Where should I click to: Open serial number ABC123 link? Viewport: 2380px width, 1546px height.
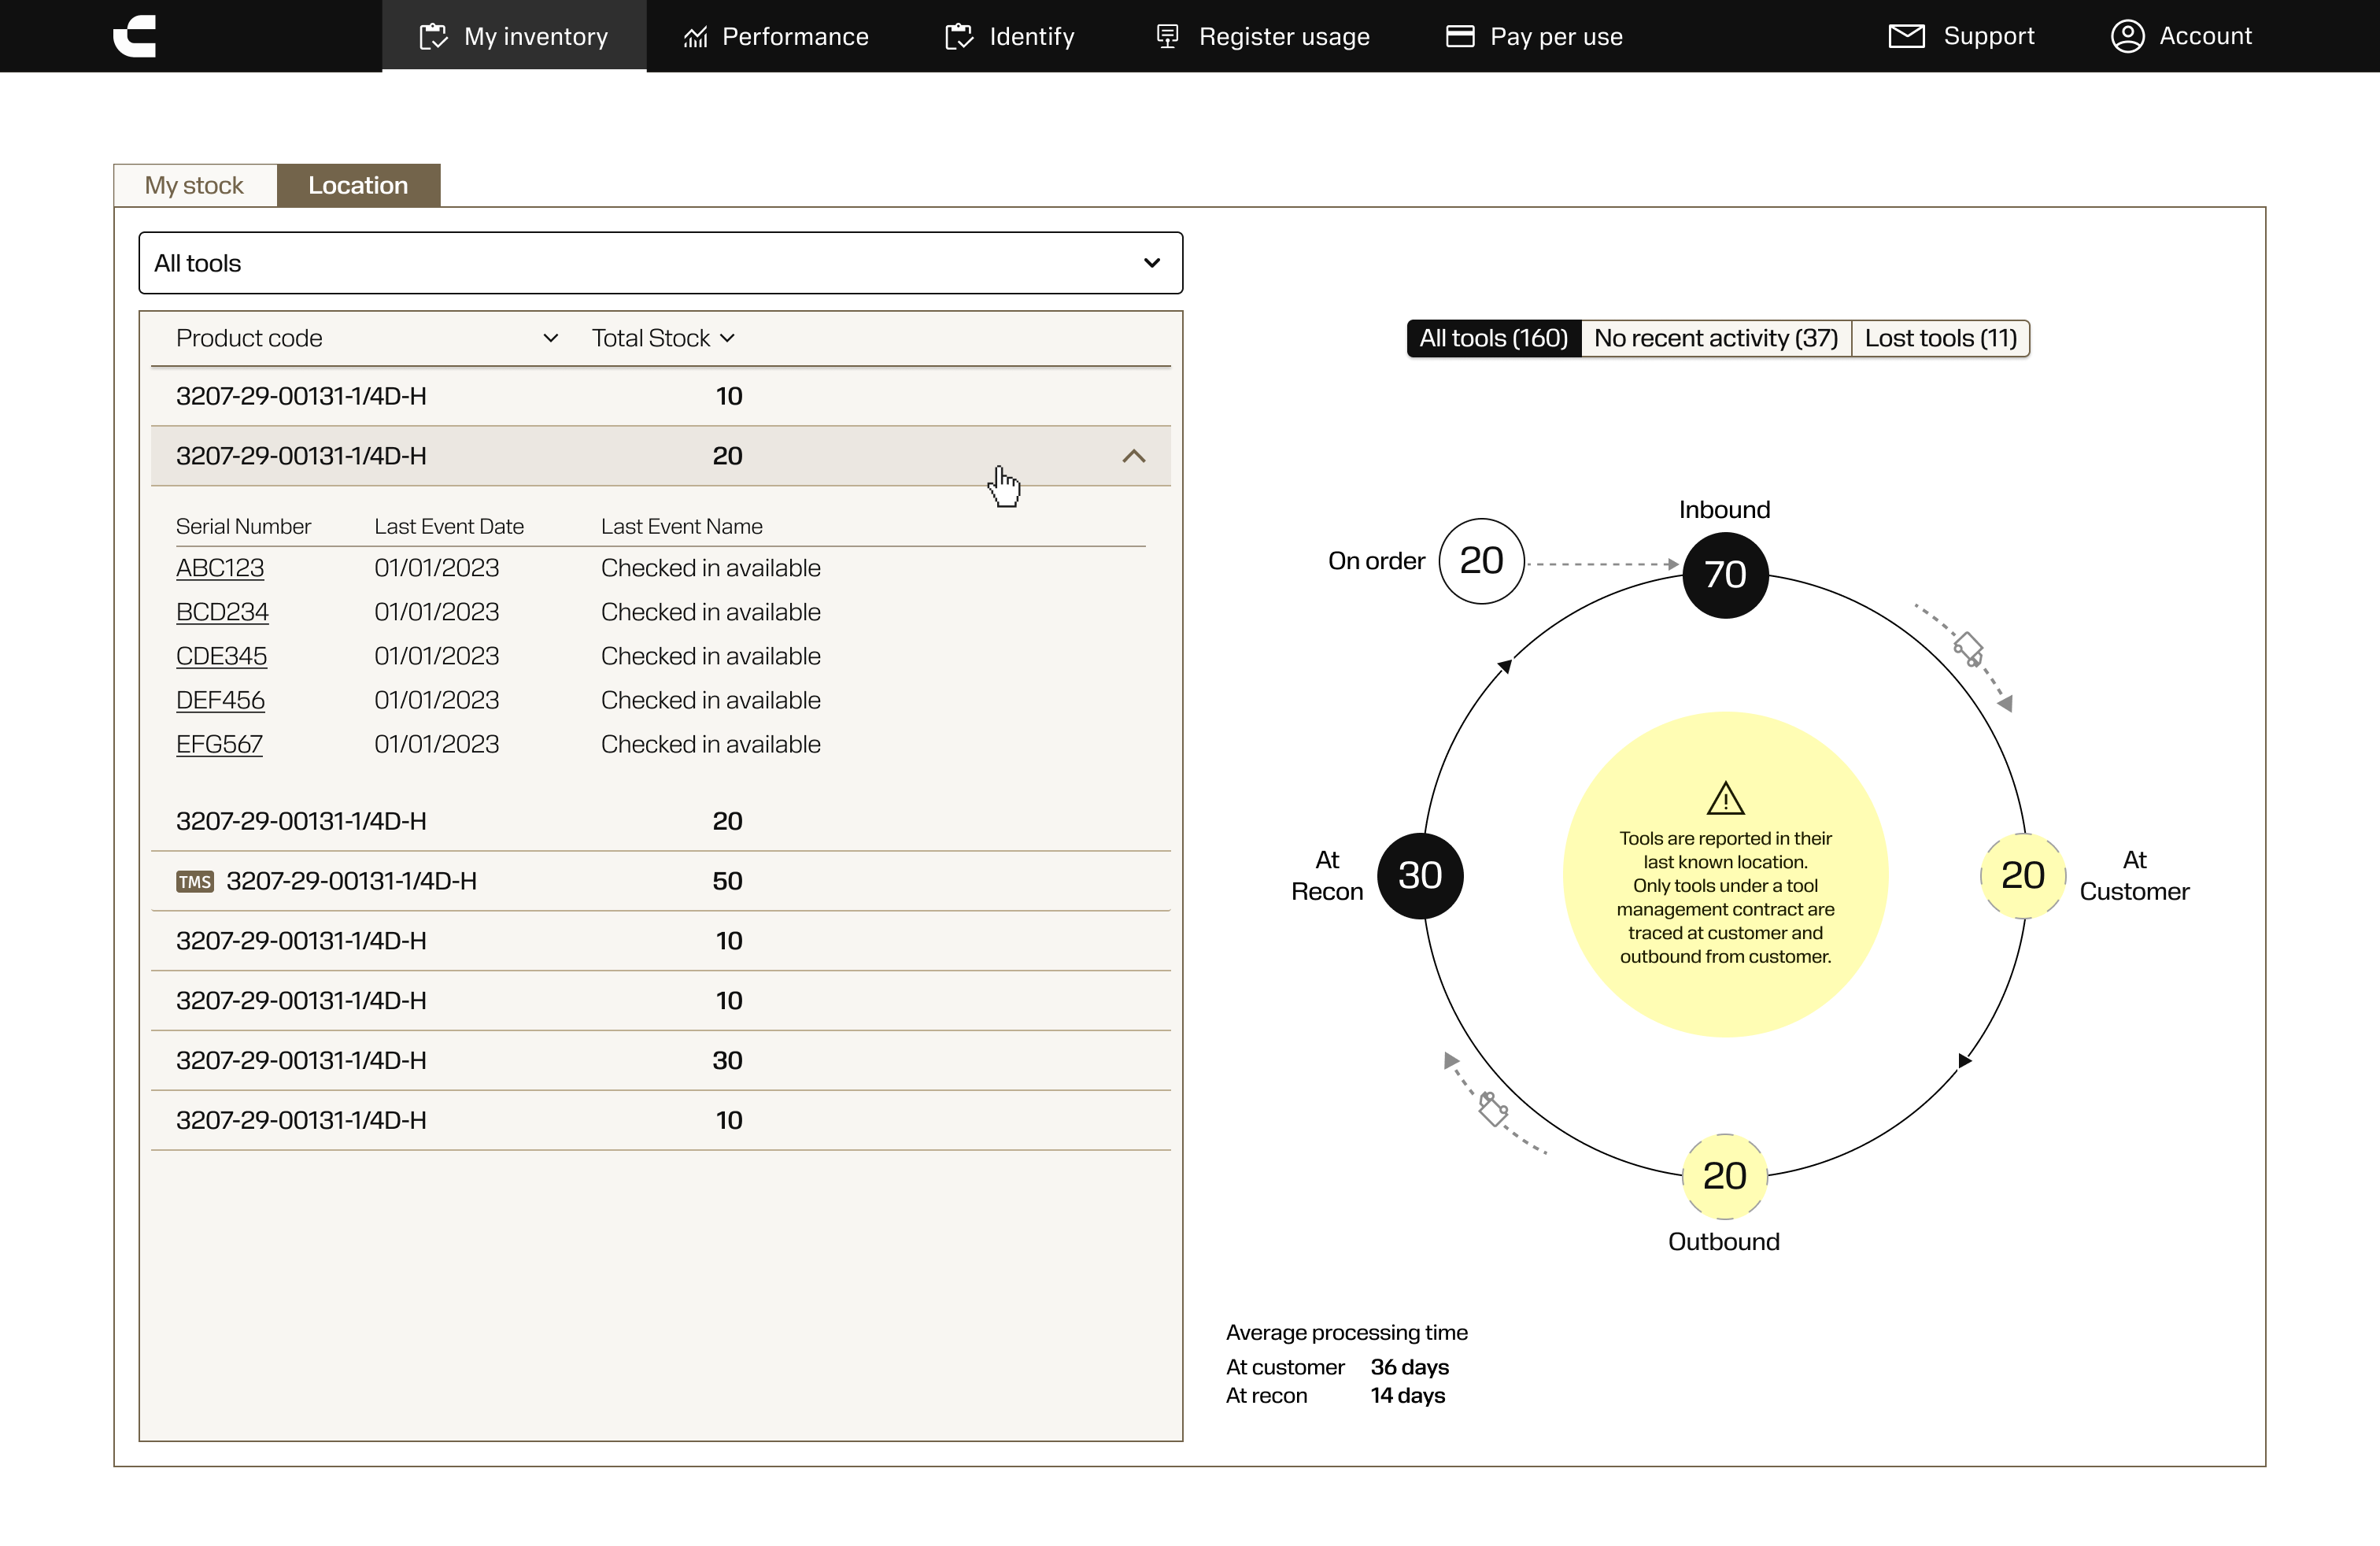coord(220,568)
